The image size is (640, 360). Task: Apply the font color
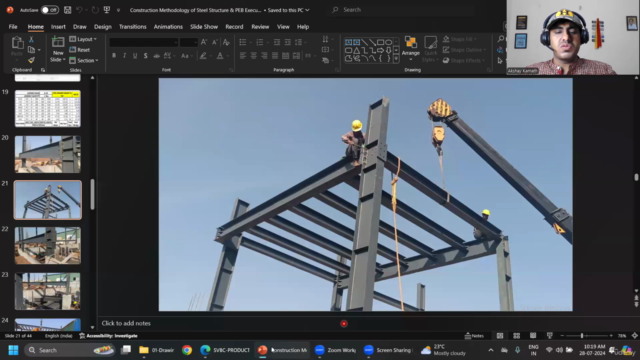click(x=220, y=56)
